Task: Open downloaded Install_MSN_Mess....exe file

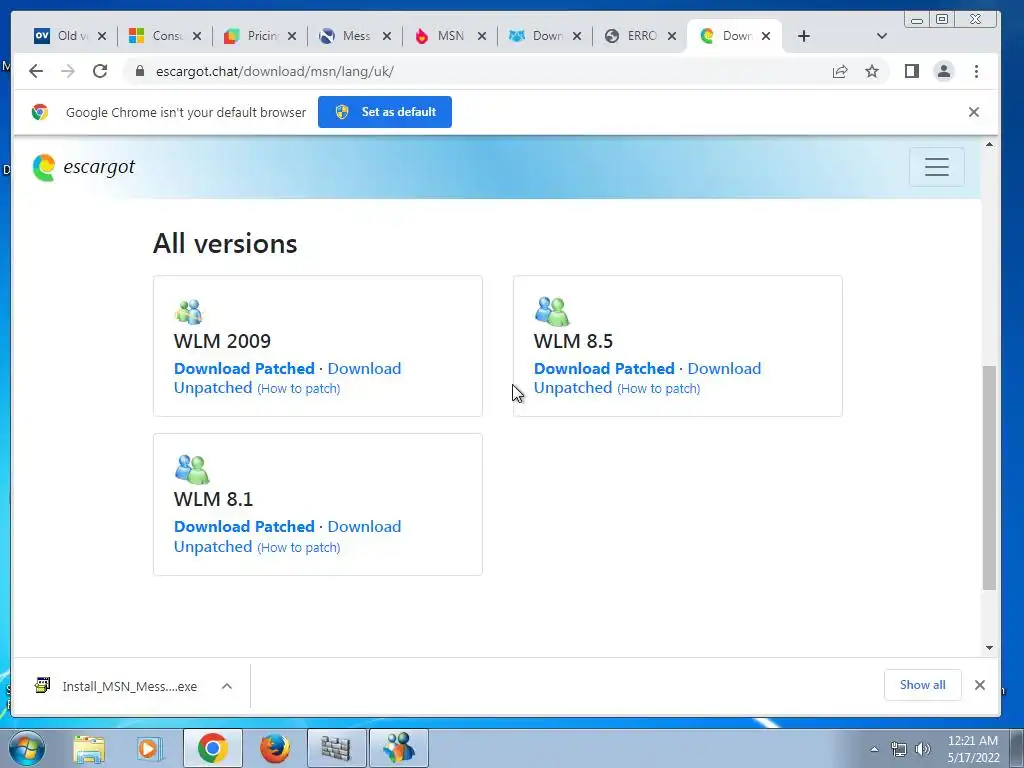Action: tap(116, 686)
